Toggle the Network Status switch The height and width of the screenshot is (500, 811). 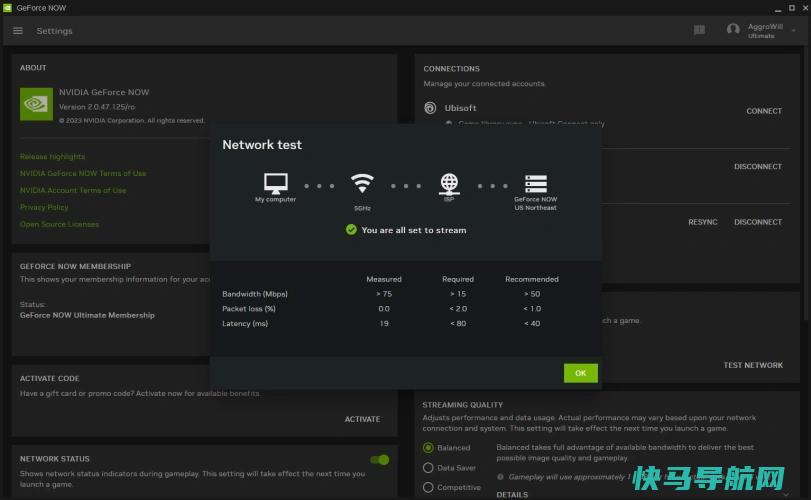(380, 460)
